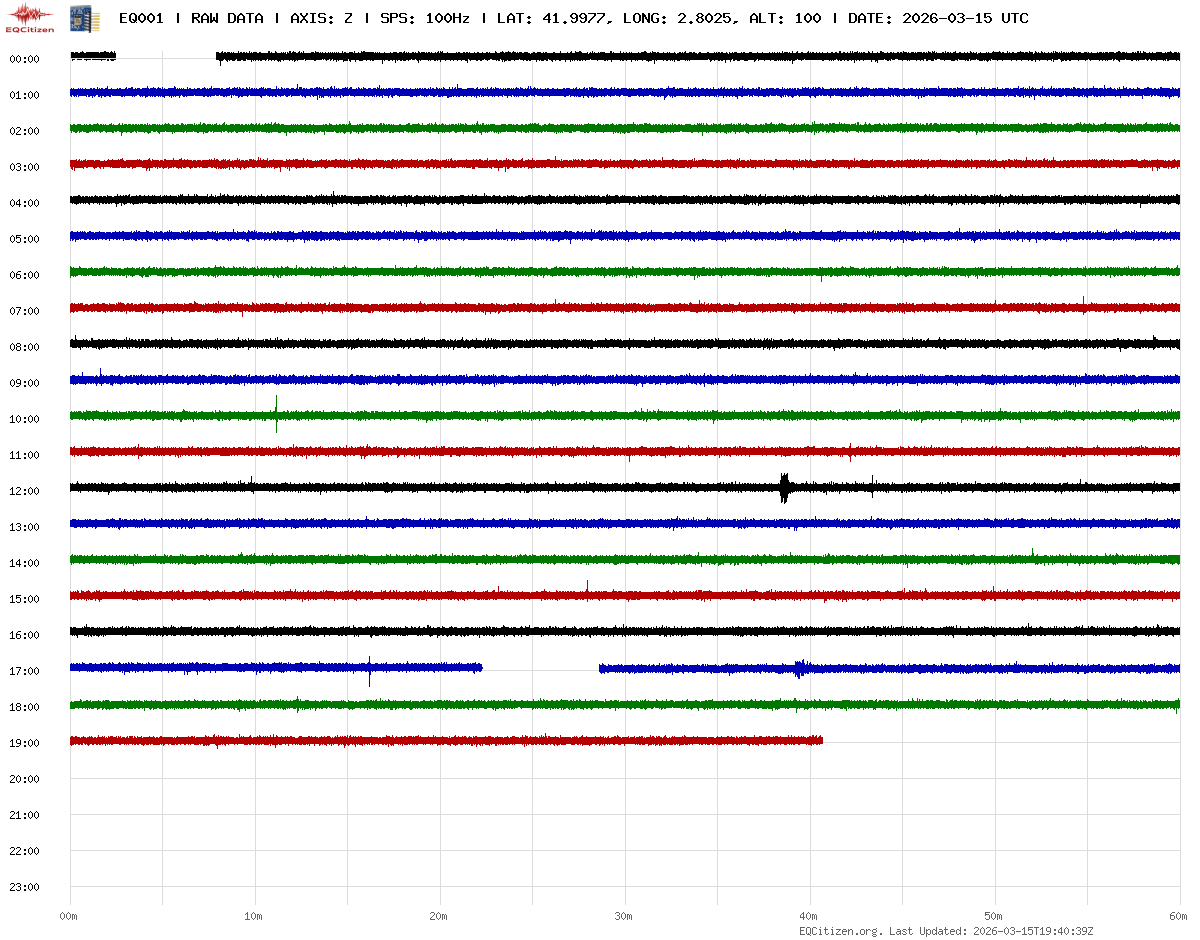The width and height of the screenshot is (1200, 940).
Task: Select the 00:00 hour label
Action: [24, 59]
